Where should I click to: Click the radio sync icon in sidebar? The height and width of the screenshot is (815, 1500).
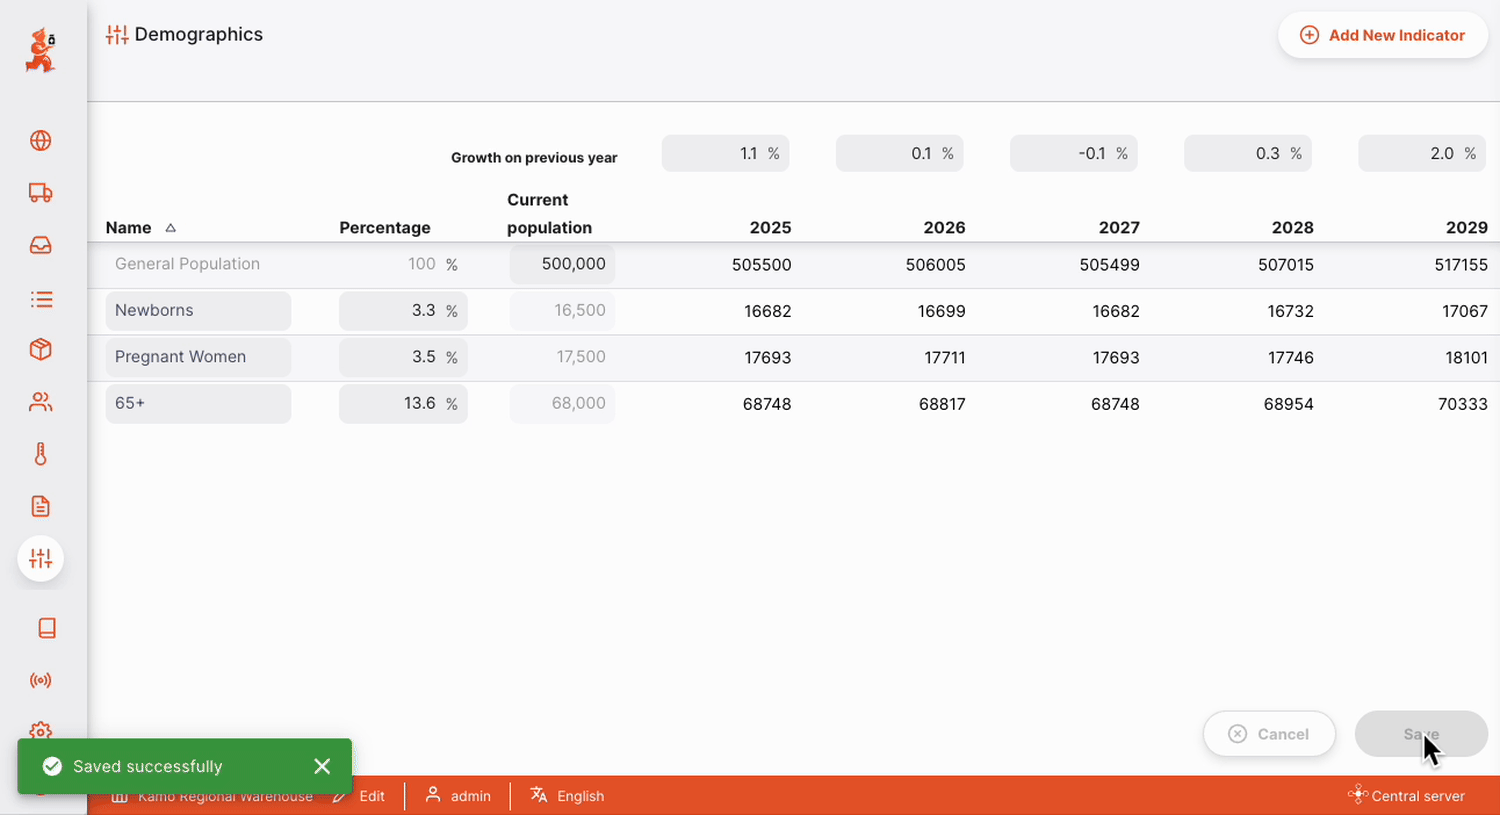point(40,681)
